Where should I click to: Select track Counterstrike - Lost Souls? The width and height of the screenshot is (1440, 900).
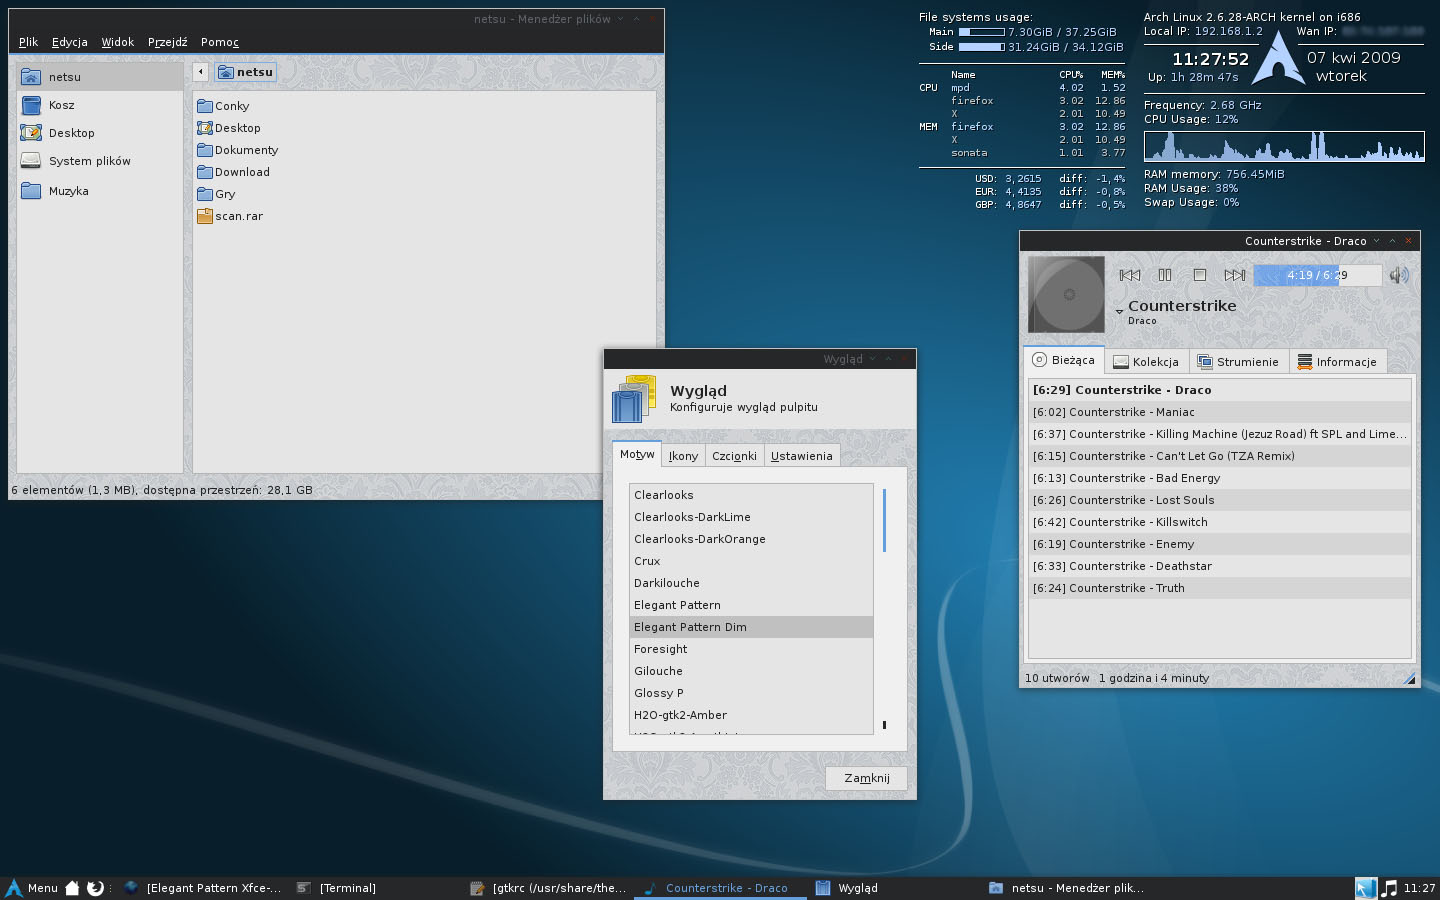[x=1220, y=500]
